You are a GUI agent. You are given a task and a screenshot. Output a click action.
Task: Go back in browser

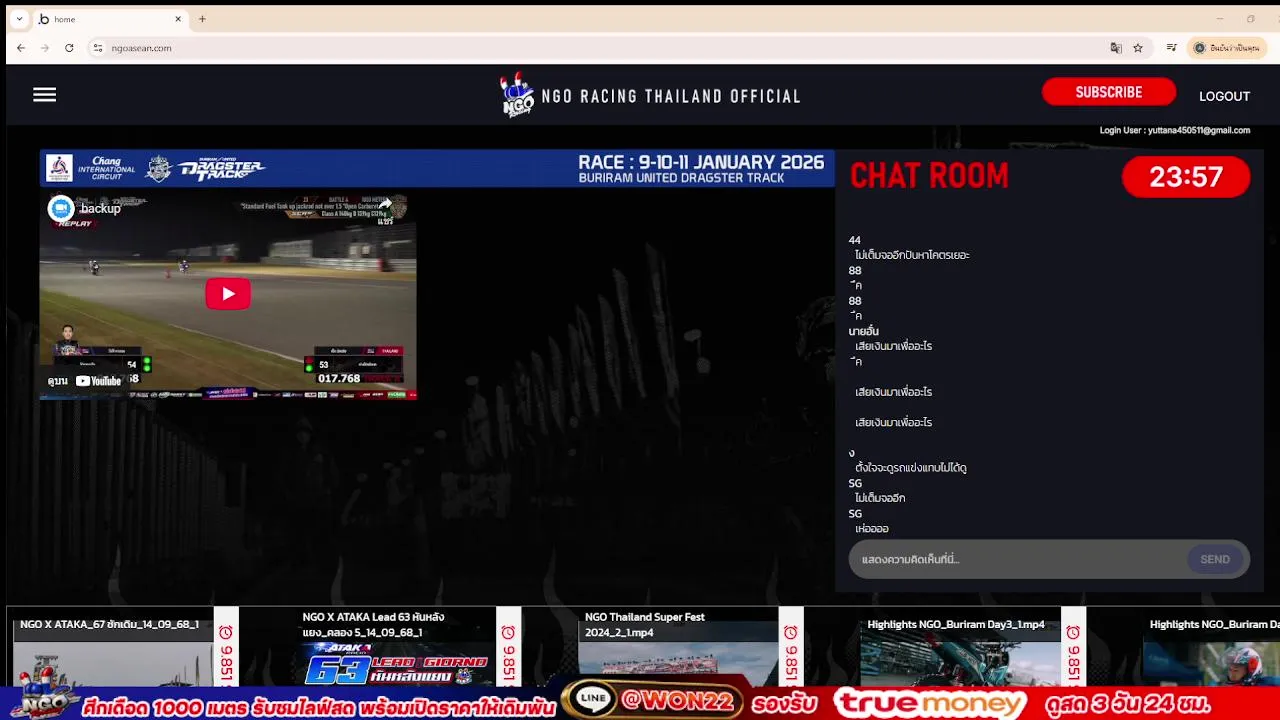click(x=21, y=48)
